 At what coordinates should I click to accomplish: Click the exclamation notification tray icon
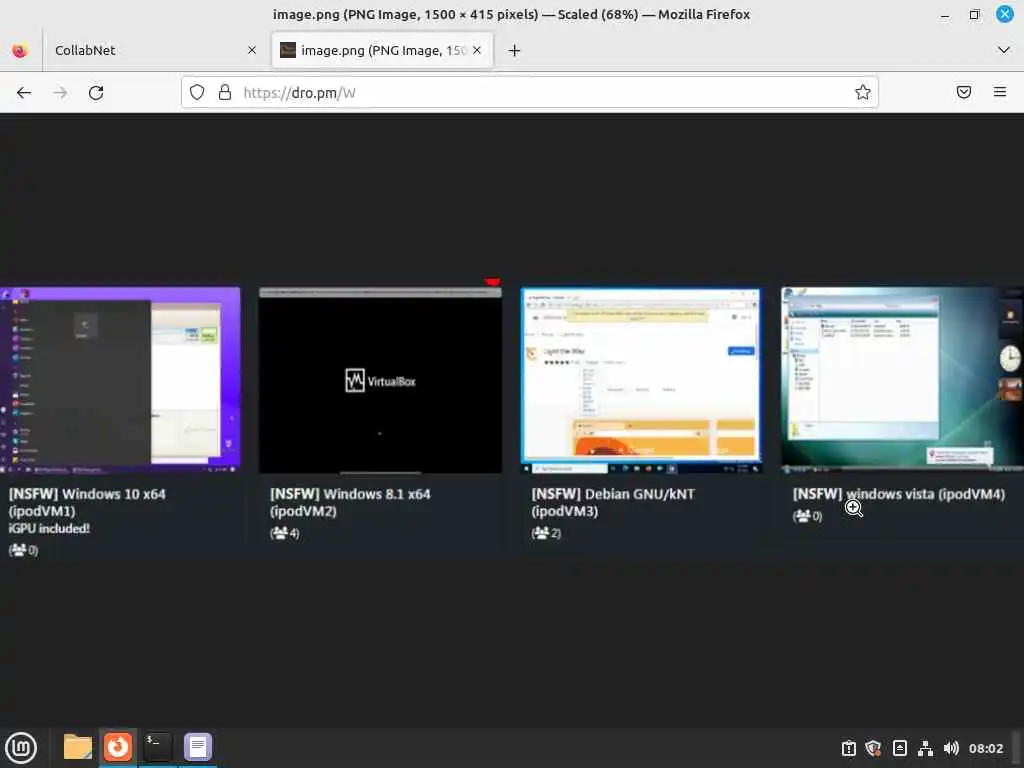848,748
